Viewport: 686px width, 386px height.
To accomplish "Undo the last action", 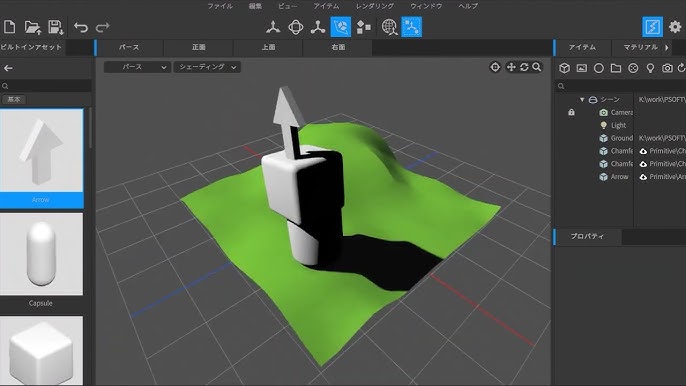I will click(x=81, y=27).
